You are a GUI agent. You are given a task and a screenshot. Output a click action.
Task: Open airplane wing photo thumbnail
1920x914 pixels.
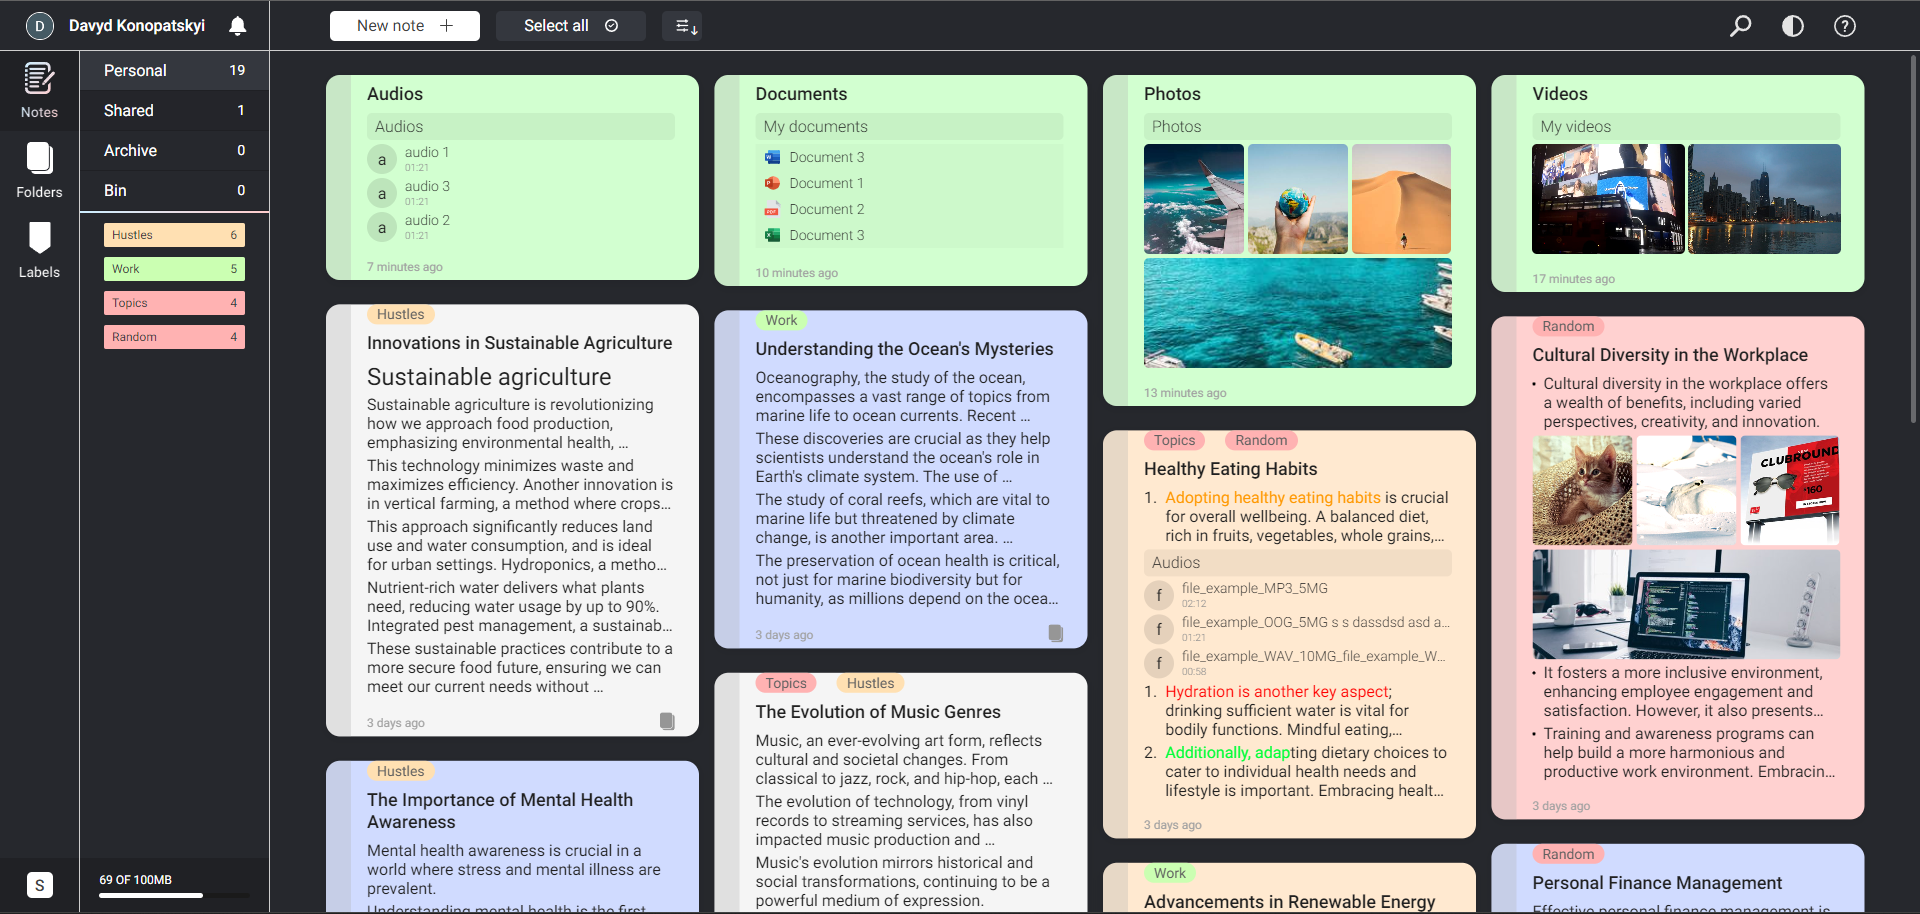point(1194,199)
